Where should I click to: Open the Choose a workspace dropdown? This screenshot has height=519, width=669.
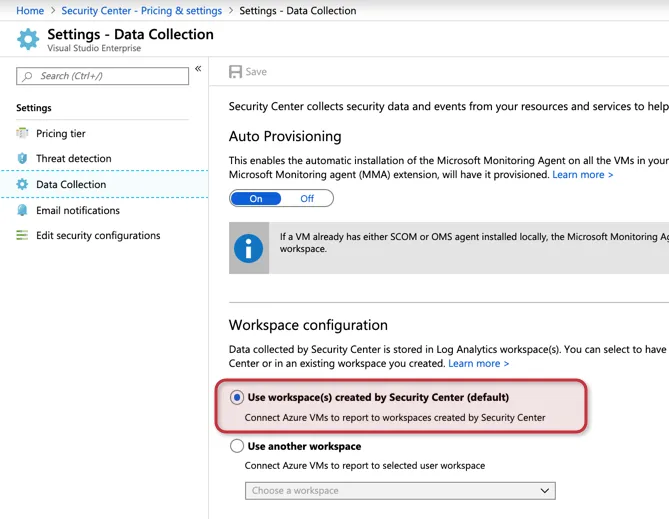pos(400,491)
